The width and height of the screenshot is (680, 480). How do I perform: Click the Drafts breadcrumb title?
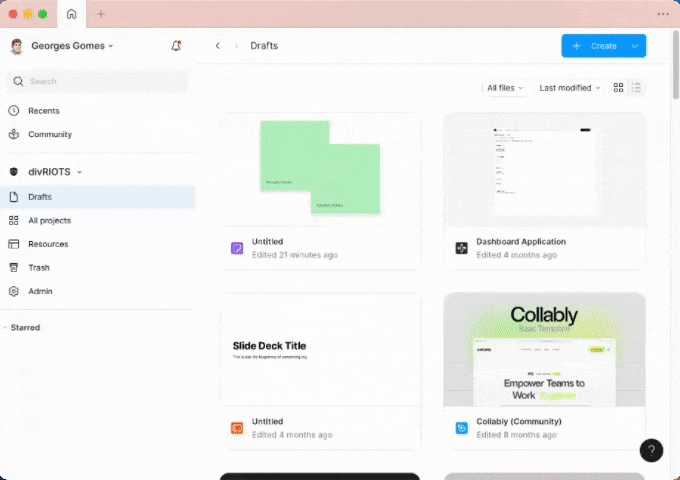tap(264, 46)
